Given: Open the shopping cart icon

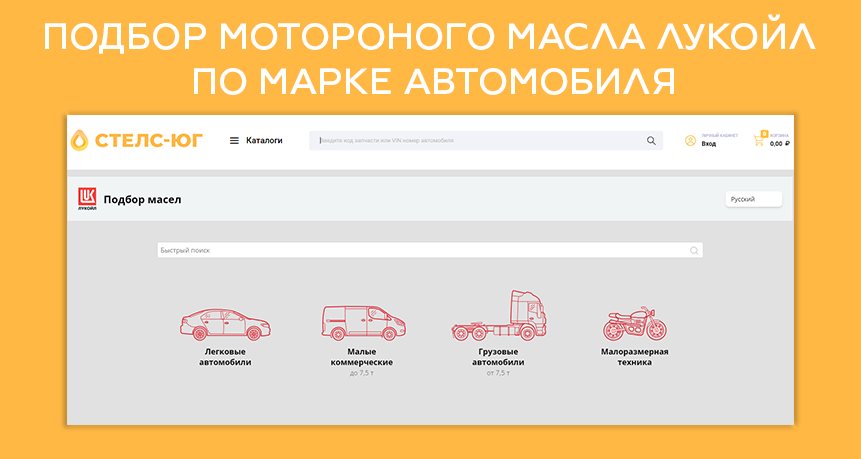Looking at the screenshot, I should (759, 139).
